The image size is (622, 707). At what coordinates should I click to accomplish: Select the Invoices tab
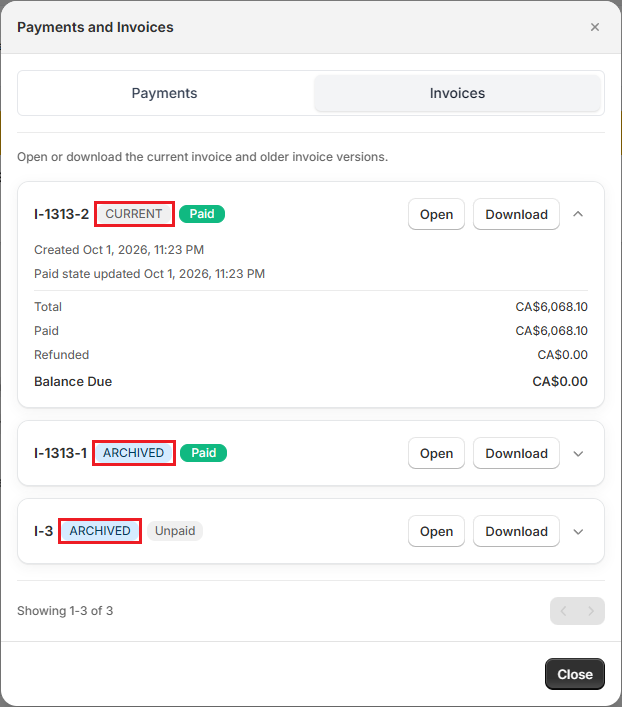coord(457,93)
